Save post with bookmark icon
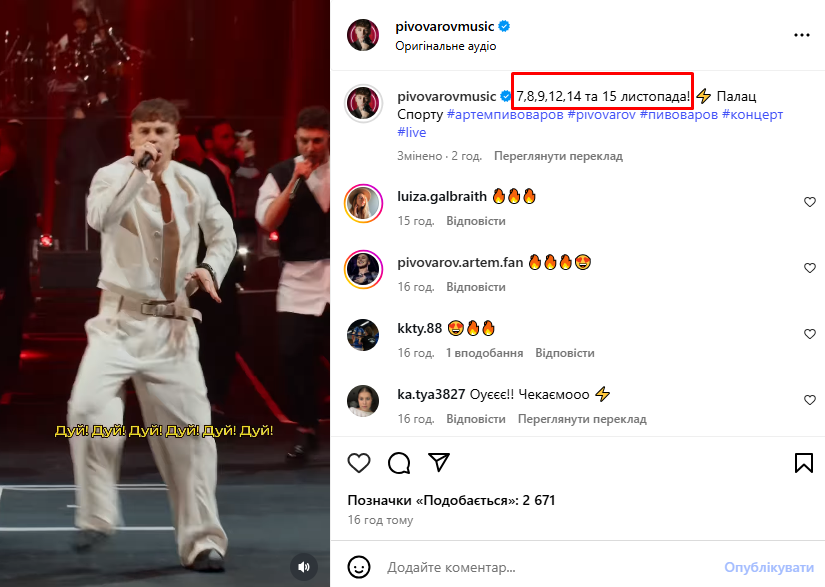Image resolution: width=825 pixels, height=587 pixels. [804, 463]
